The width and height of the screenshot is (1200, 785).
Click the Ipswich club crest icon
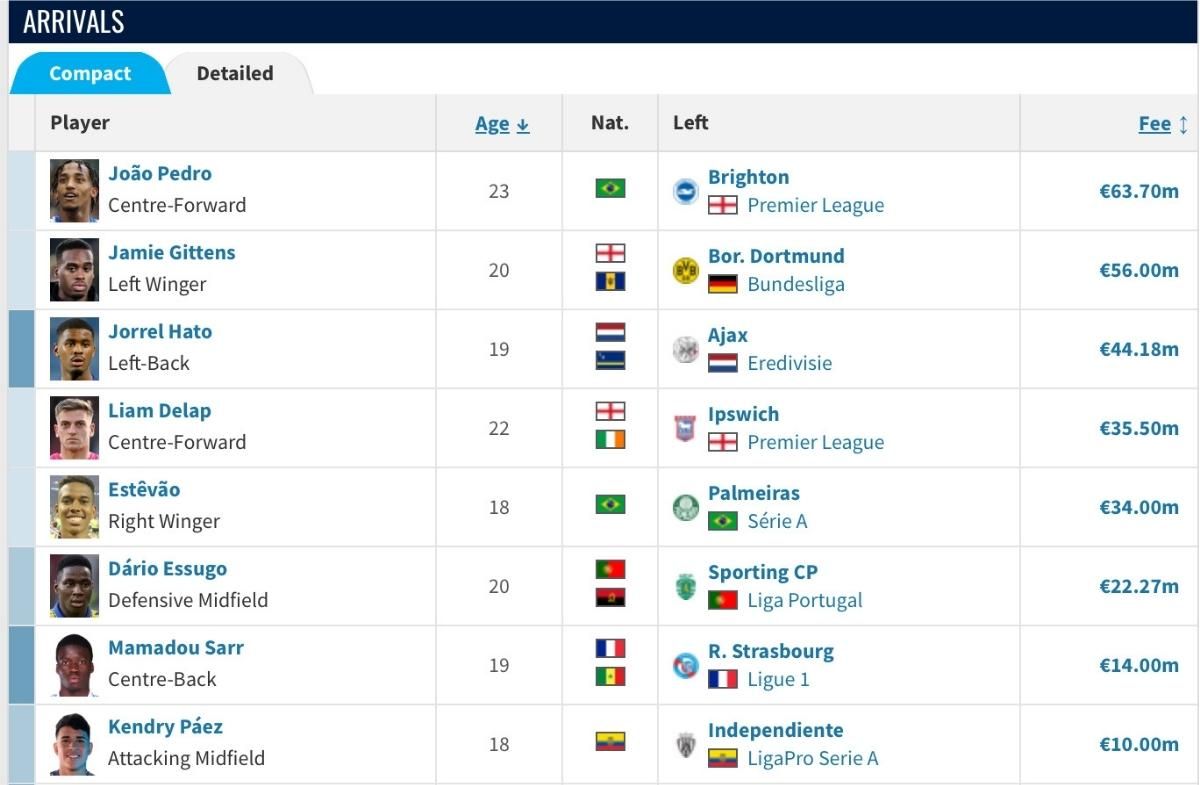click(x=686, y=428)
